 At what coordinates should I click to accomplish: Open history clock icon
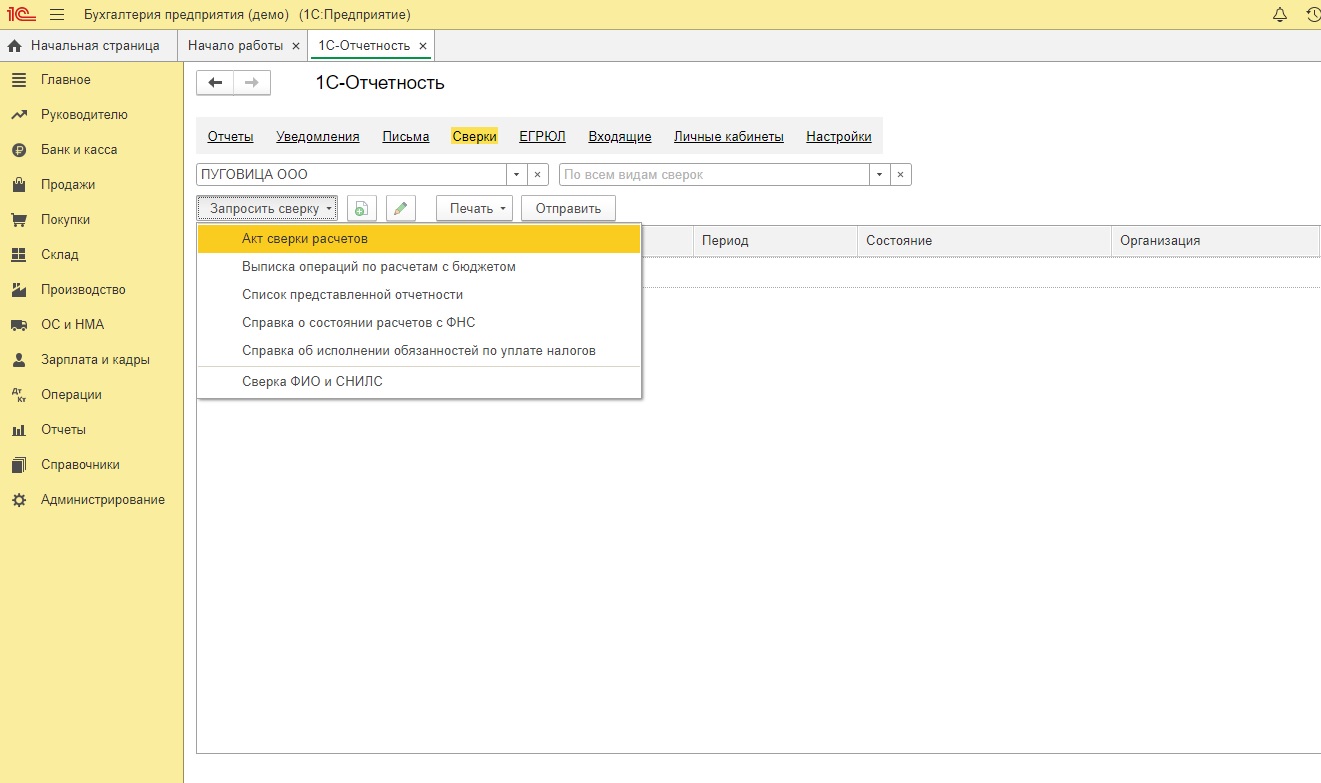point(1313,15)
